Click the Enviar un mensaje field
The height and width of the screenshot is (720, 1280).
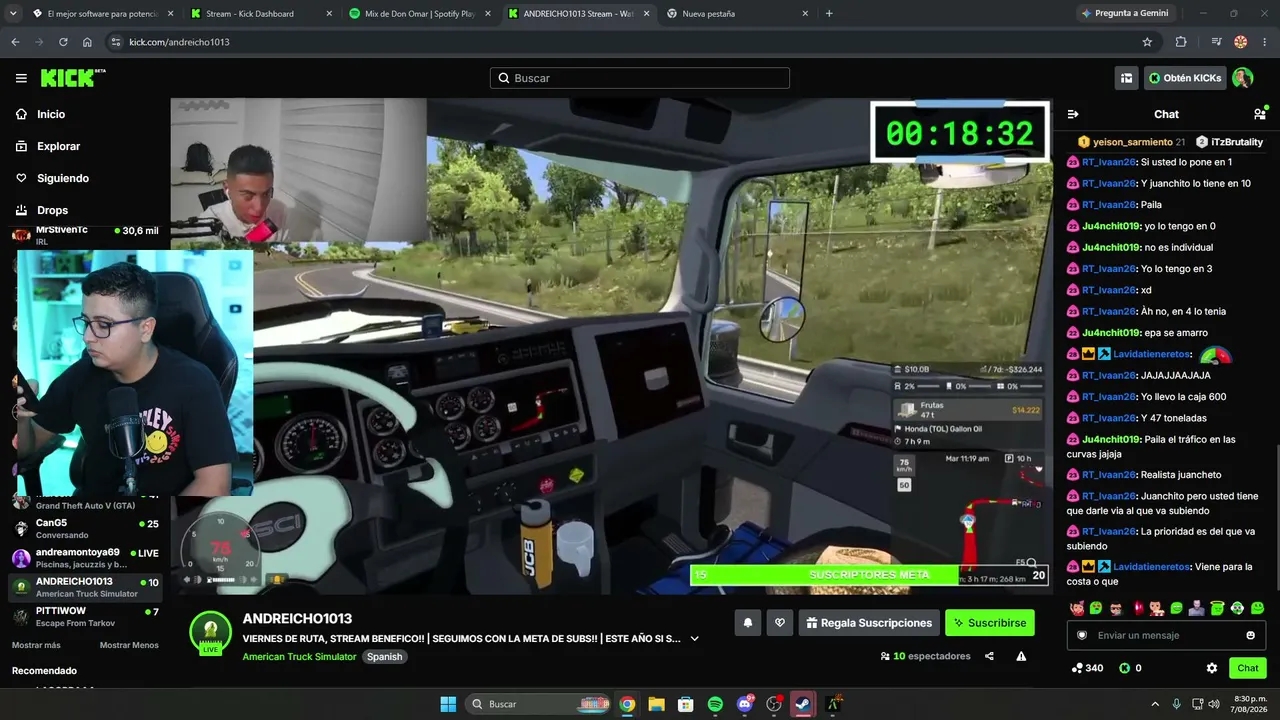1166,635
